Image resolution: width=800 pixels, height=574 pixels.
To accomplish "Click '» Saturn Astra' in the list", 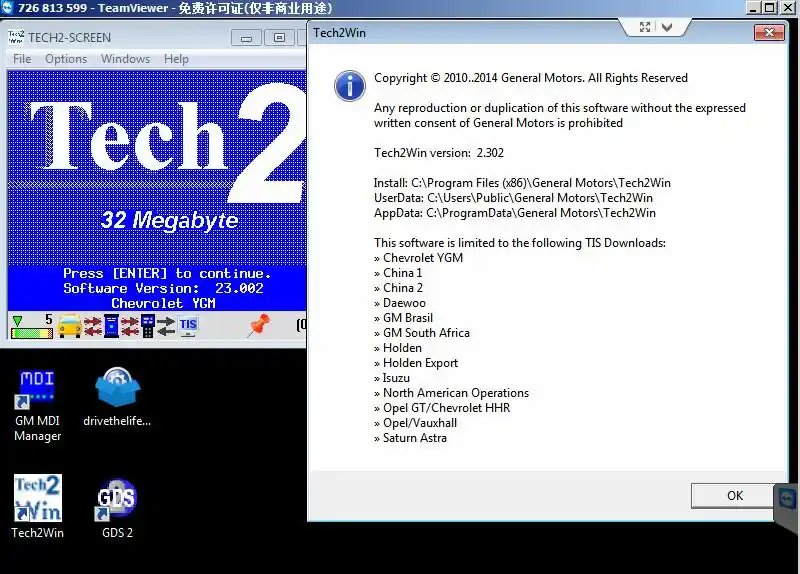I will point(410,438).
